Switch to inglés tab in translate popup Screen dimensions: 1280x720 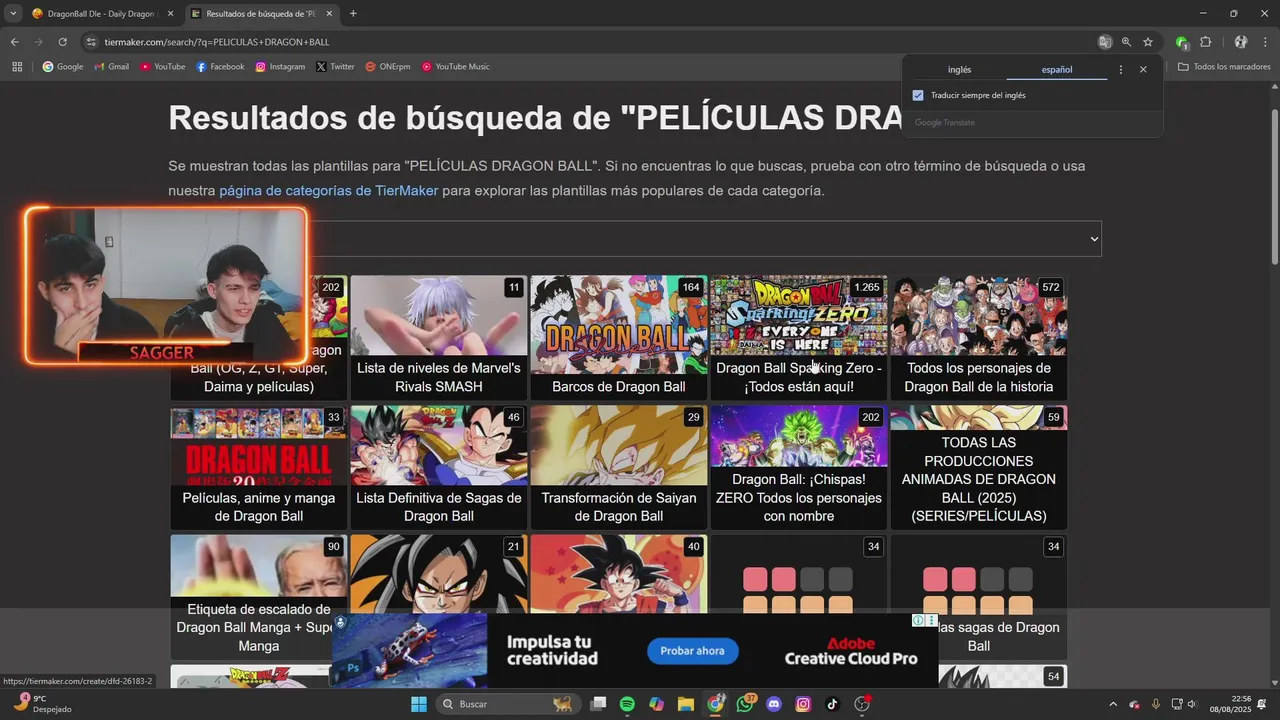959,70
